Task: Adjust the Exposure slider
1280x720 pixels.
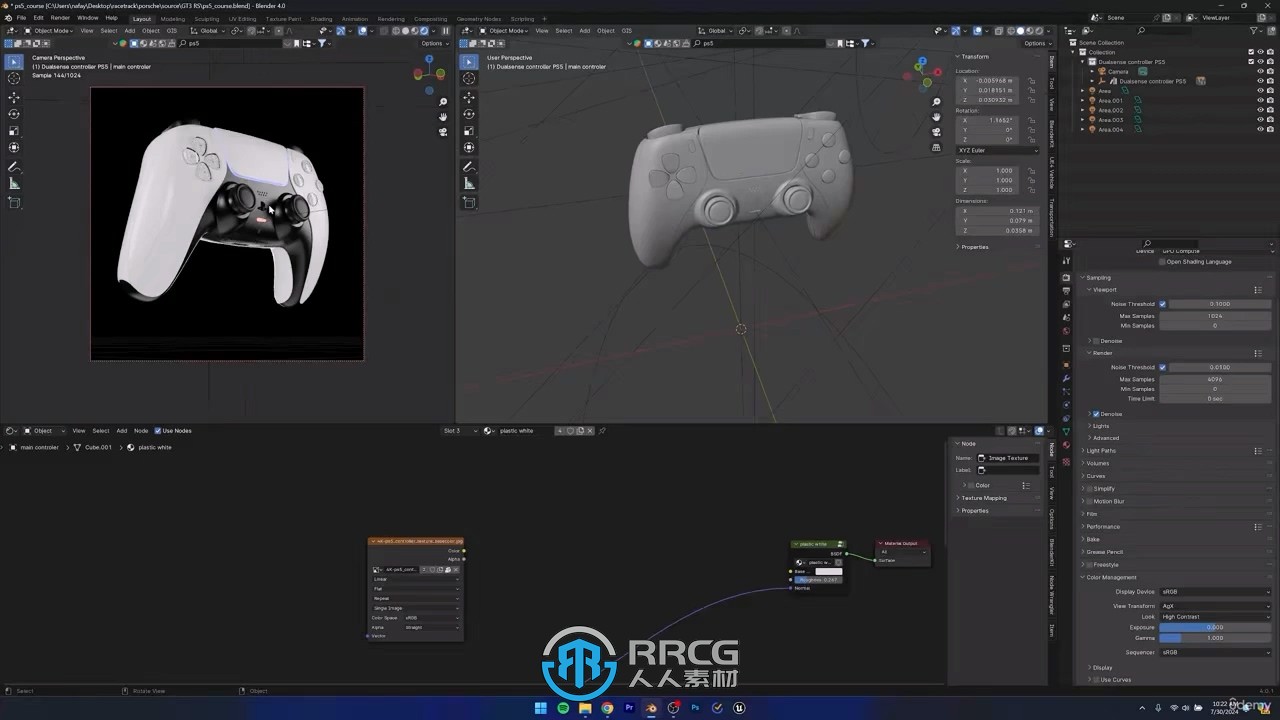Action: 1215,627
